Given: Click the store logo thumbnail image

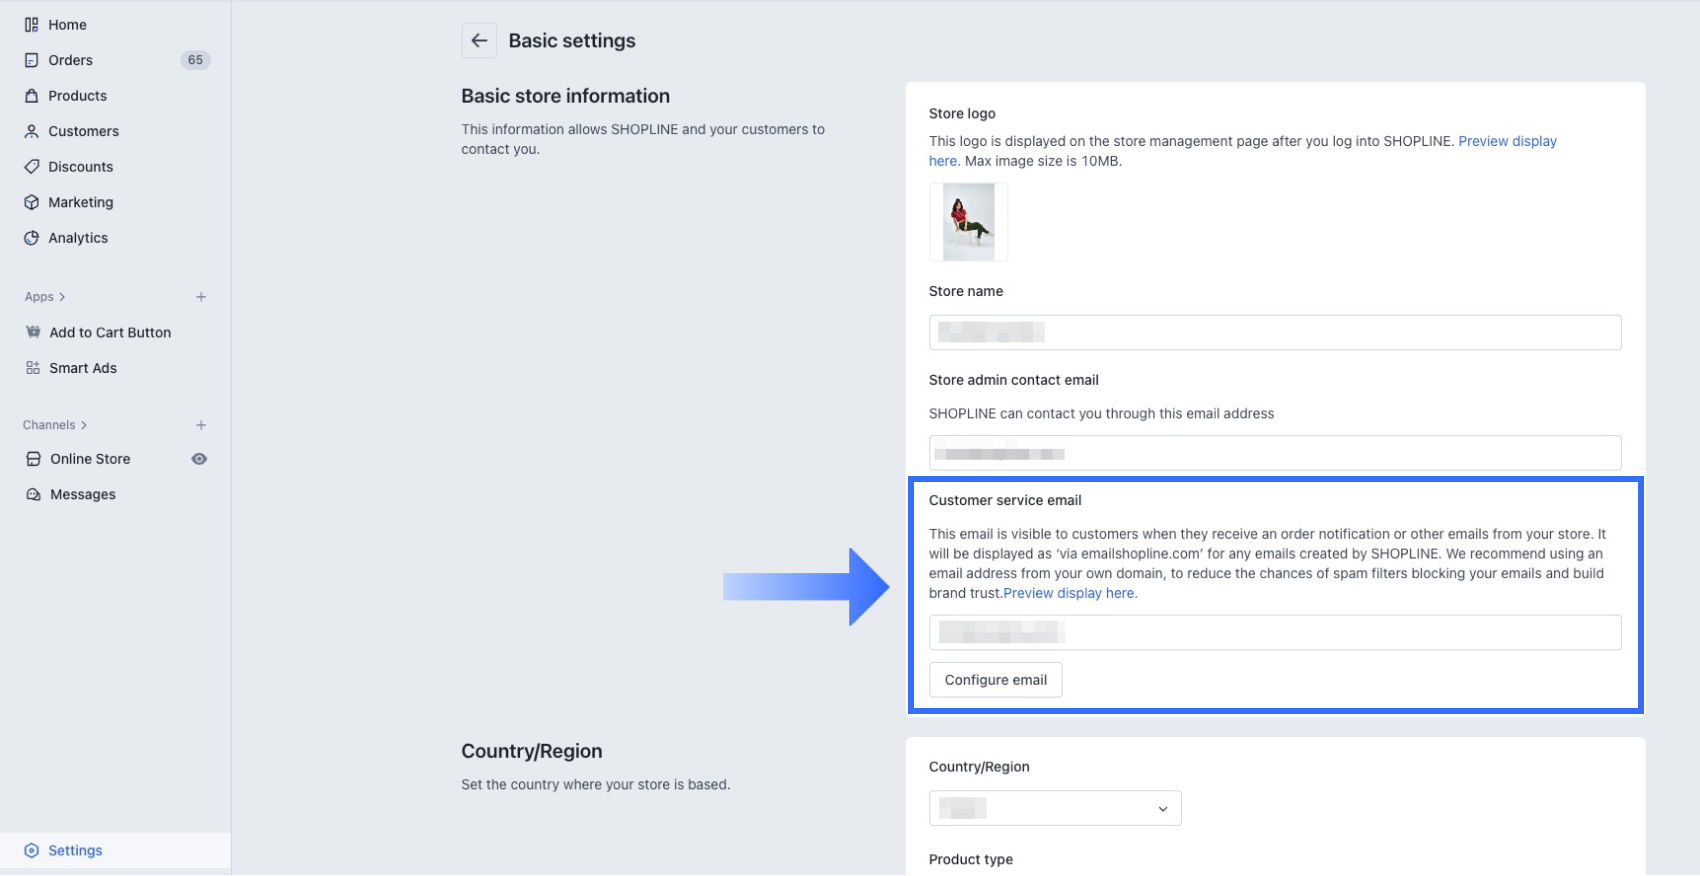Looking at the screenshot, I should [968, 222].
